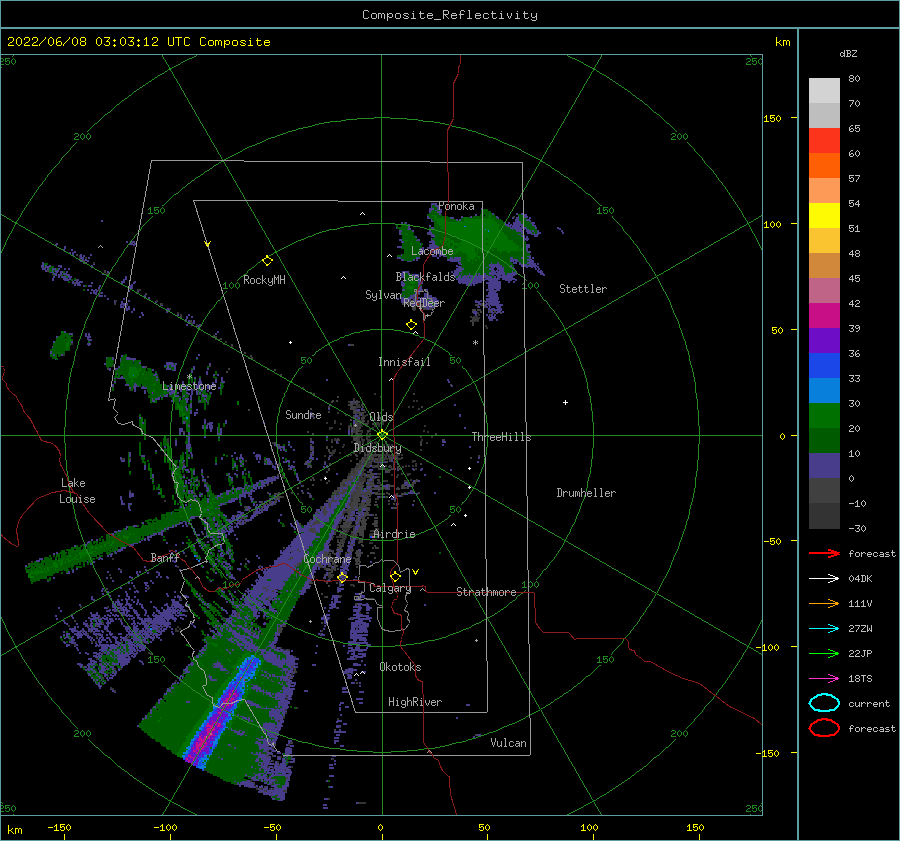Select the Vulcan town label
The width and height of the screenshot is (900, 841).
click(x=509, y=743)
